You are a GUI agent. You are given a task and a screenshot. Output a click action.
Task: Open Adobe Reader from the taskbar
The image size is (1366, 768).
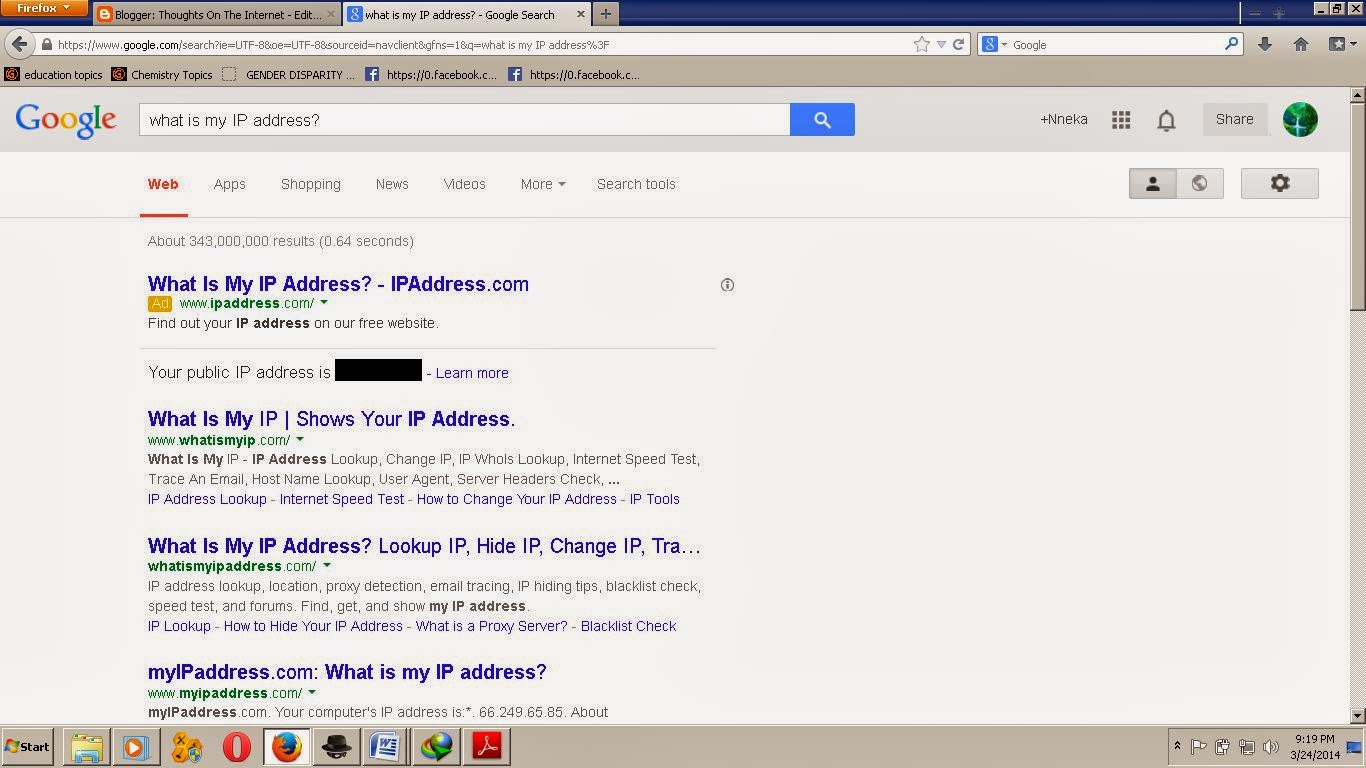[x=487, y=747]
